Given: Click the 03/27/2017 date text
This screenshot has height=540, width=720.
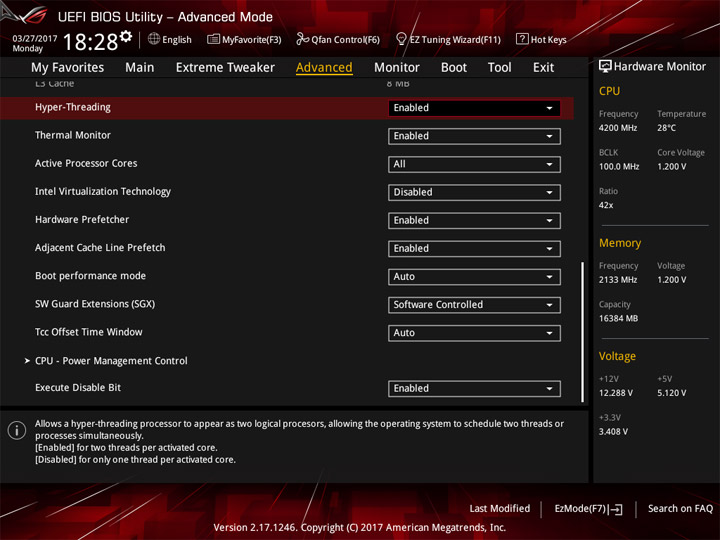Looking at the screenshot, I should (x=34, y=38).
